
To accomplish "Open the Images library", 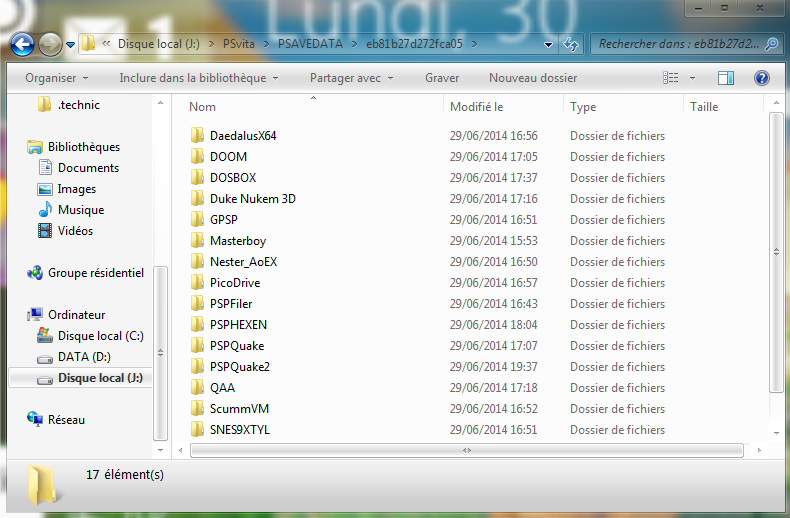I will tap(67, 188).
